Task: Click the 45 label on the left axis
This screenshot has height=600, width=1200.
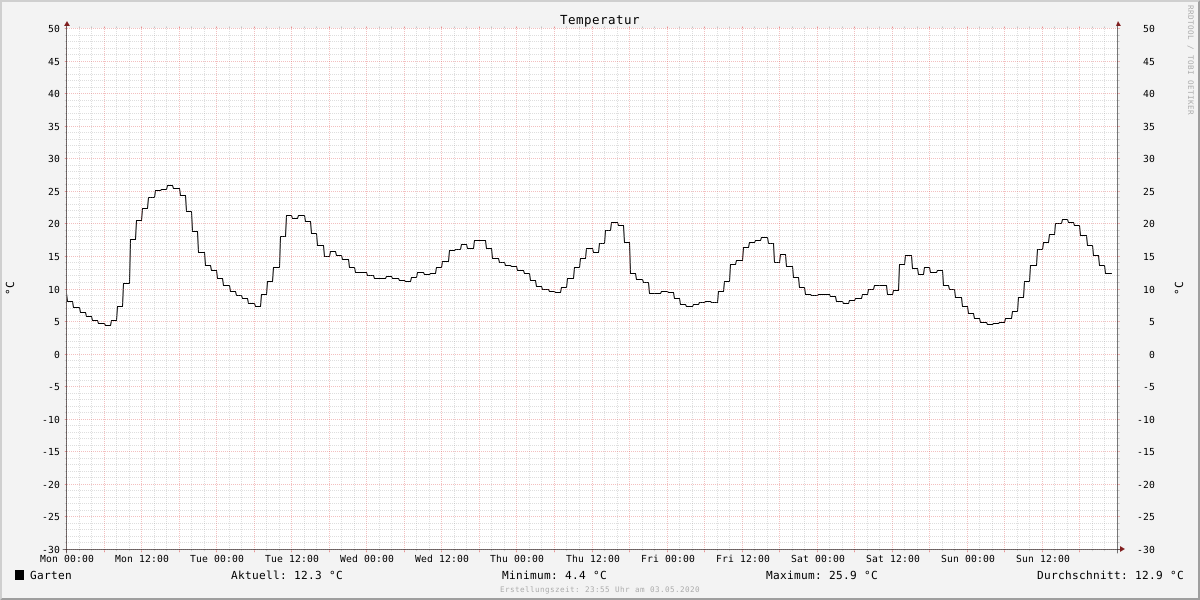Action: 54,62
